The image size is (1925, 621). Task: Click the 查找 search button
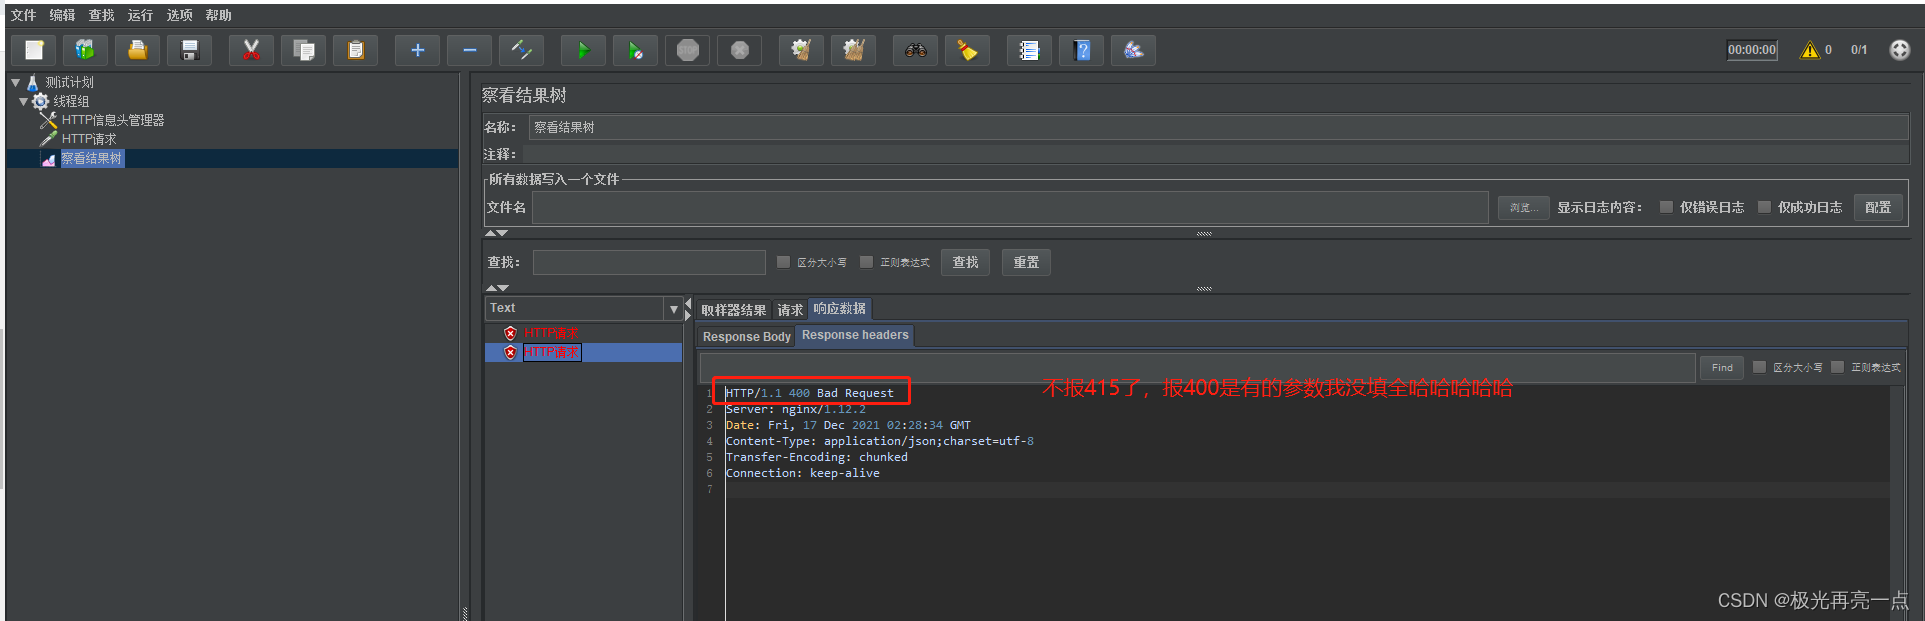(966, 262)
